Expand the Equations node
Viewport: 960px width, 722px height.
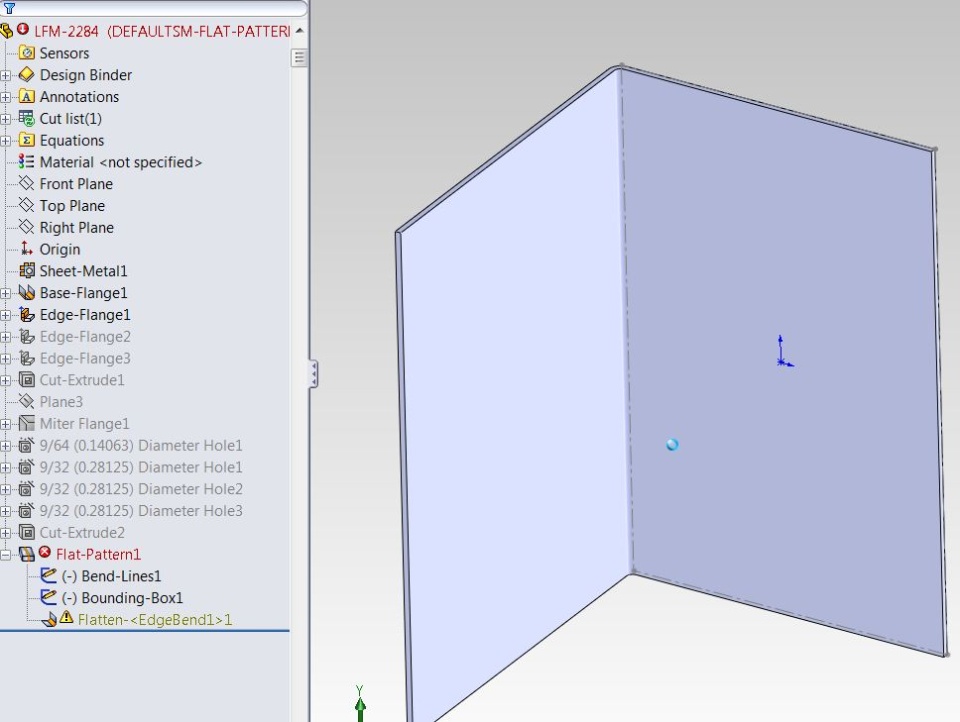click(6, 141)
